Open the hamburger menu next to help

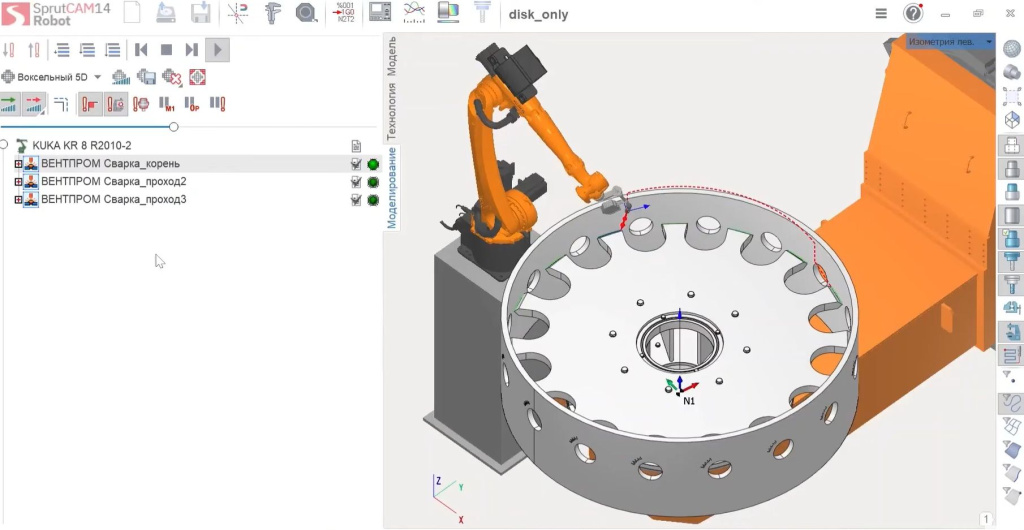pyautogui.click(x=881, y=14)
